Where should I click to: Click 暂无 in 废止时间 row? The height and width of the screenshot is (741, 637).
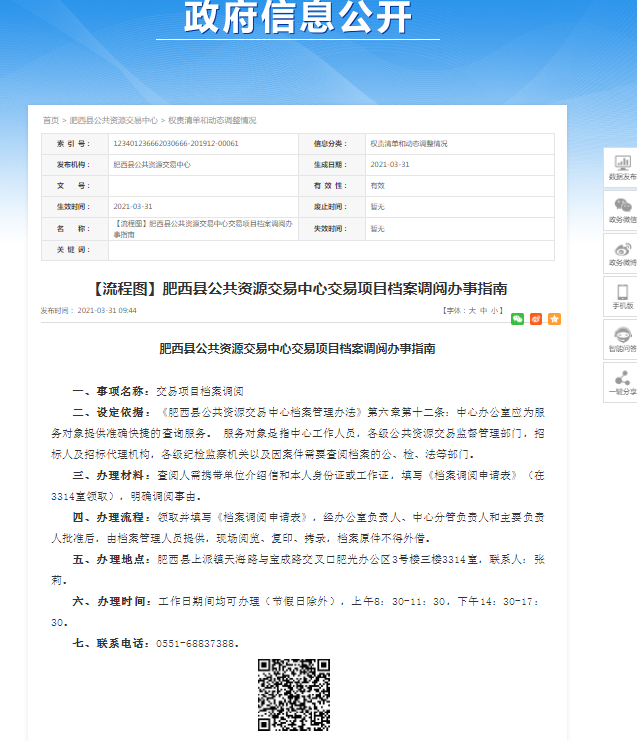click(x=378, y=207)
